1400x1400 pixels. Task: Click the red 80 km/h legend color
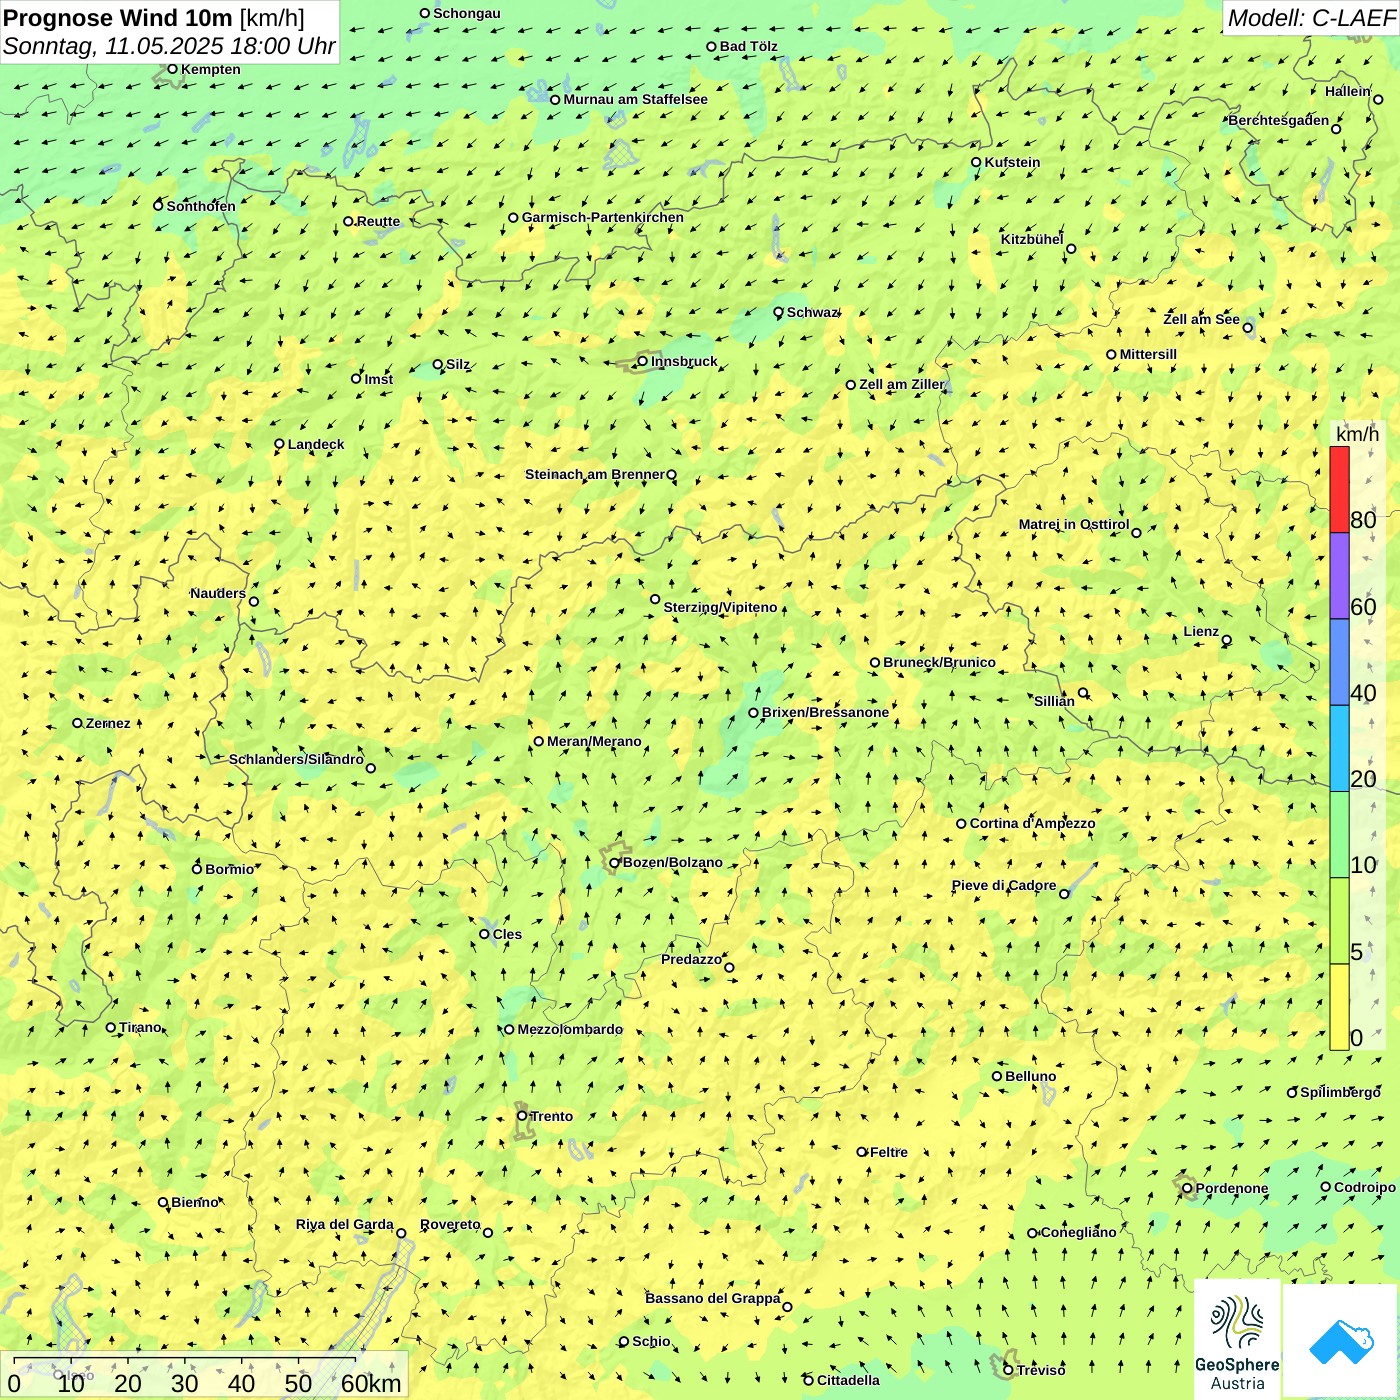[x=1339, y=489]
